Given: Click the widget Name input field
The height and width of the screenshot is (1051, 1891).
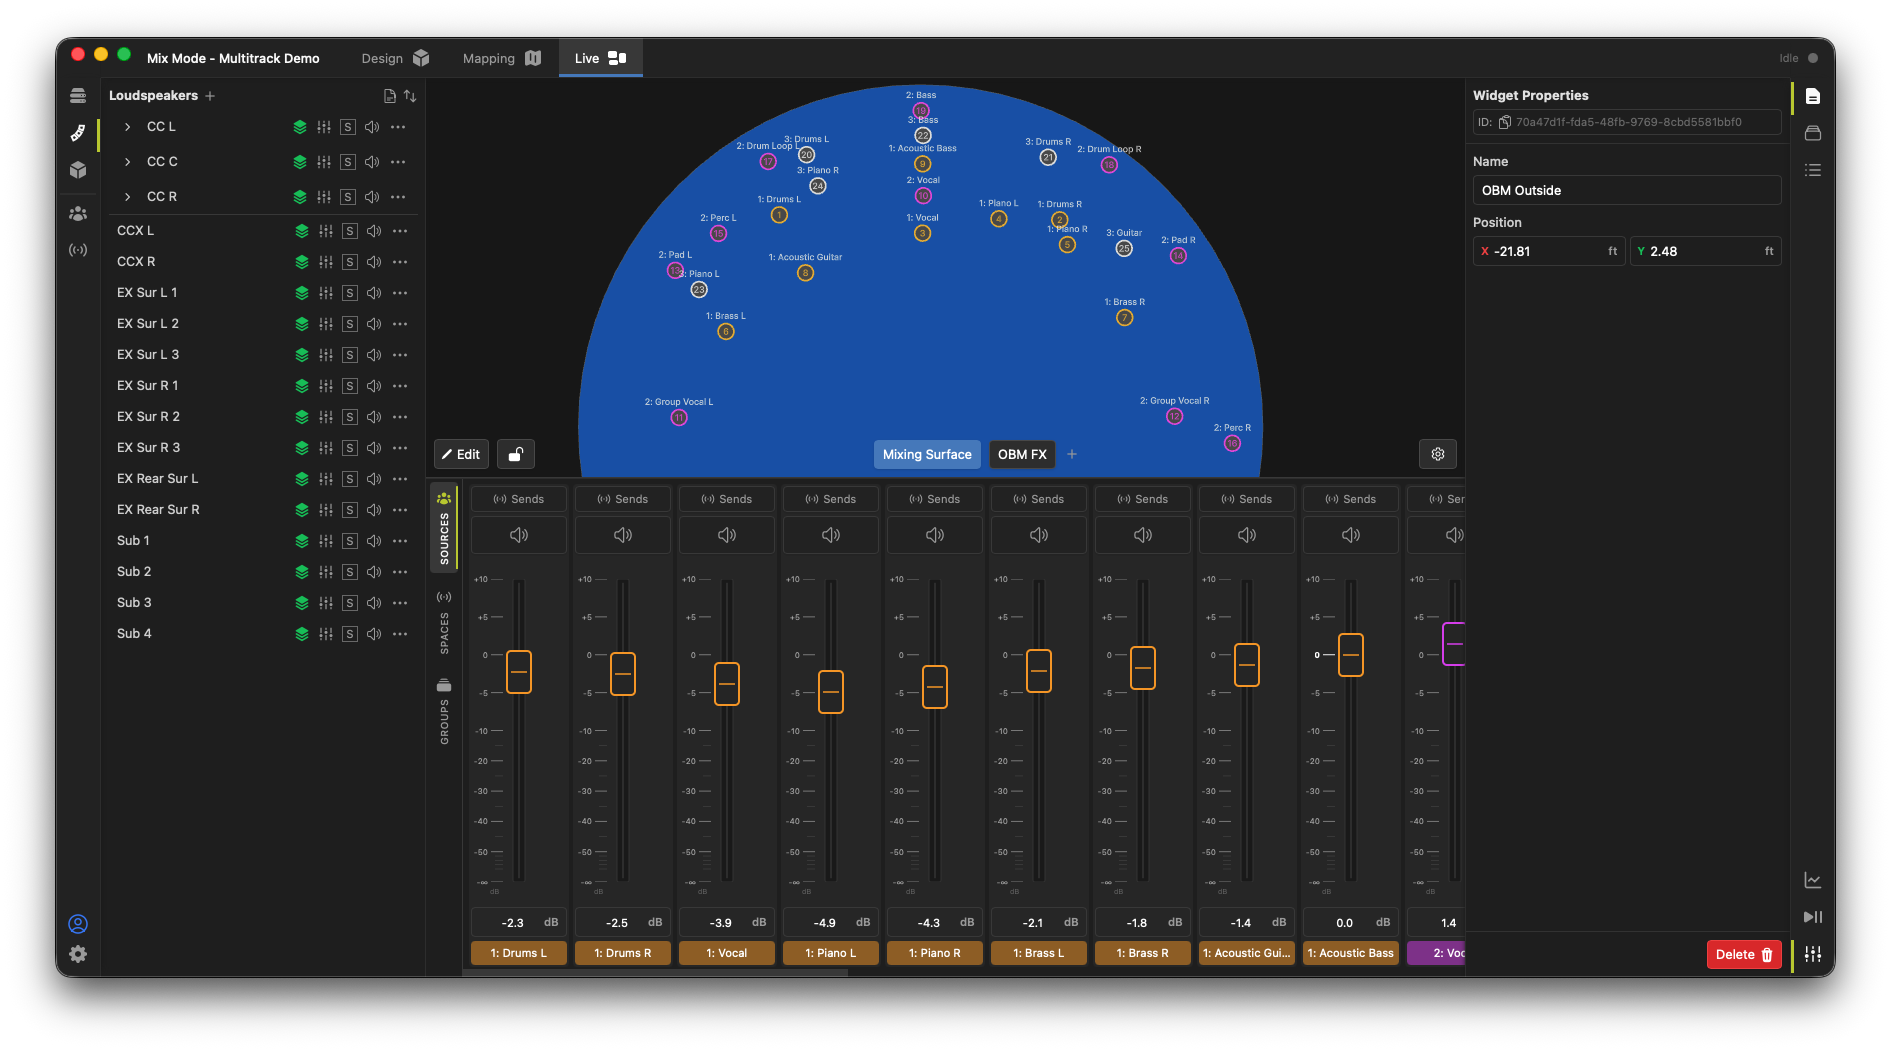Looking at the screenshot, I should (1627, 190).
